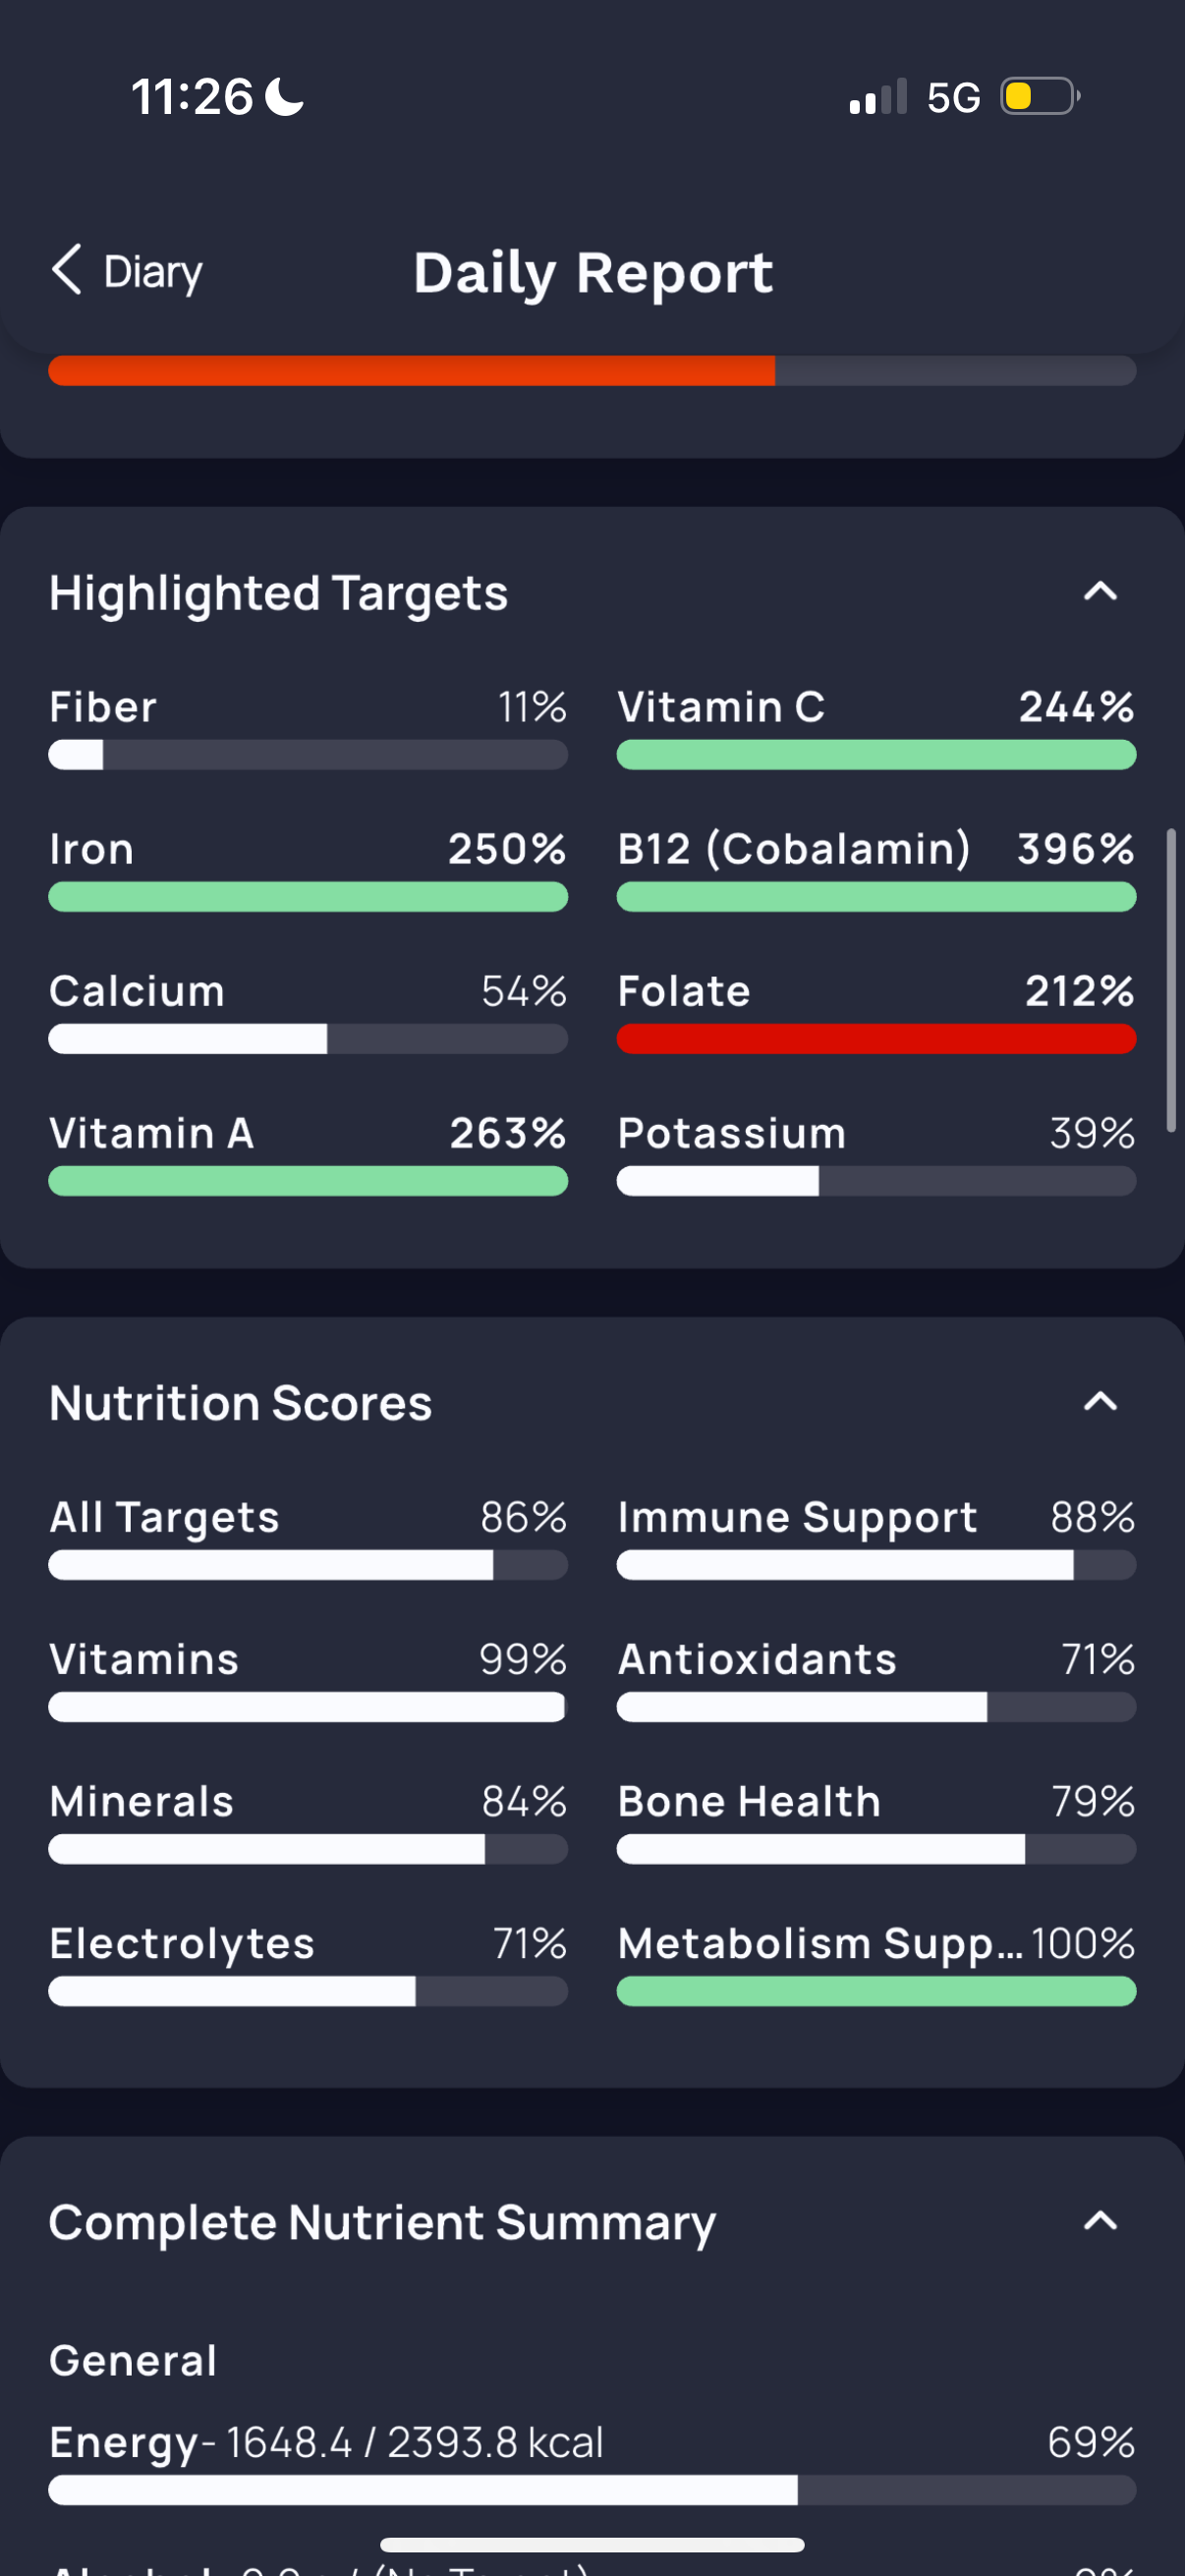
Task: Tap the Energy kcal summary row
Action: [592, 2462]
